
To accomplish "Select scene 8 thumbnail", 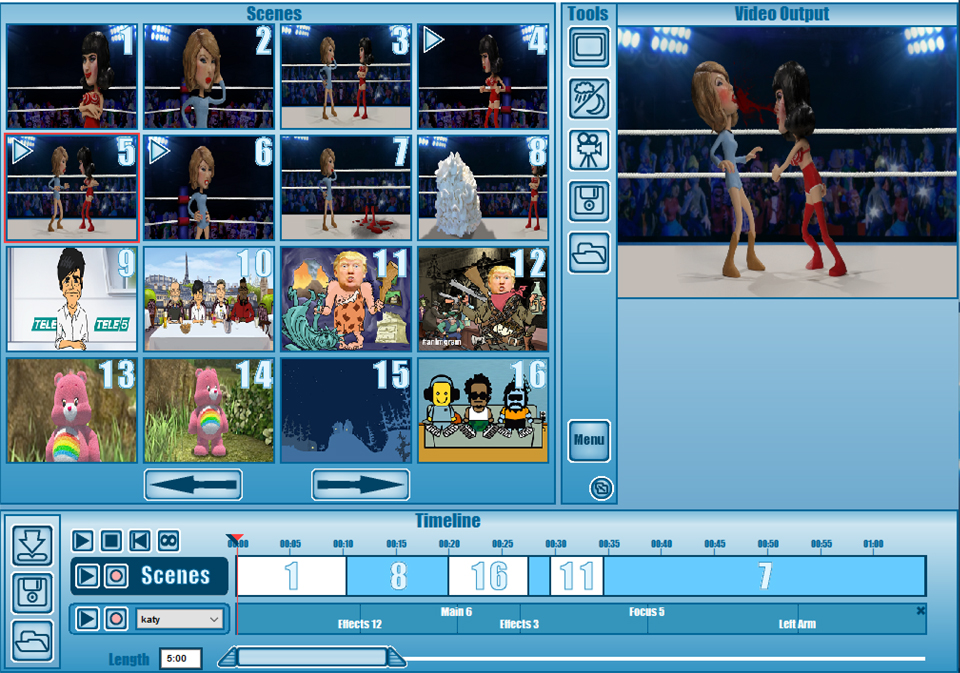I will point(483,188).
